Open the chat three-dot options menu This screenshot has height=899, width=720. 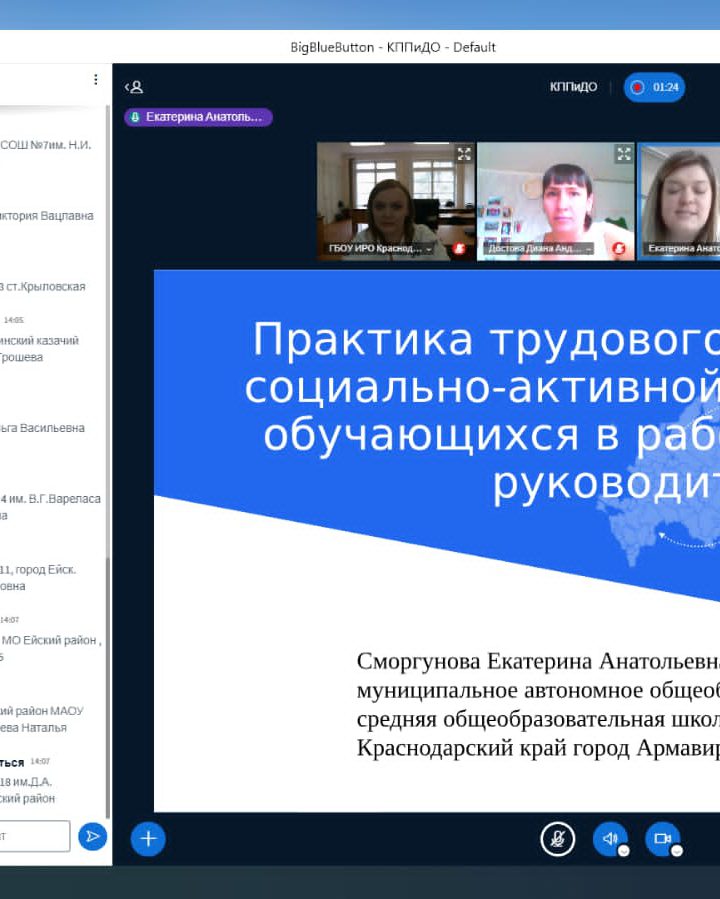(96, 80)
